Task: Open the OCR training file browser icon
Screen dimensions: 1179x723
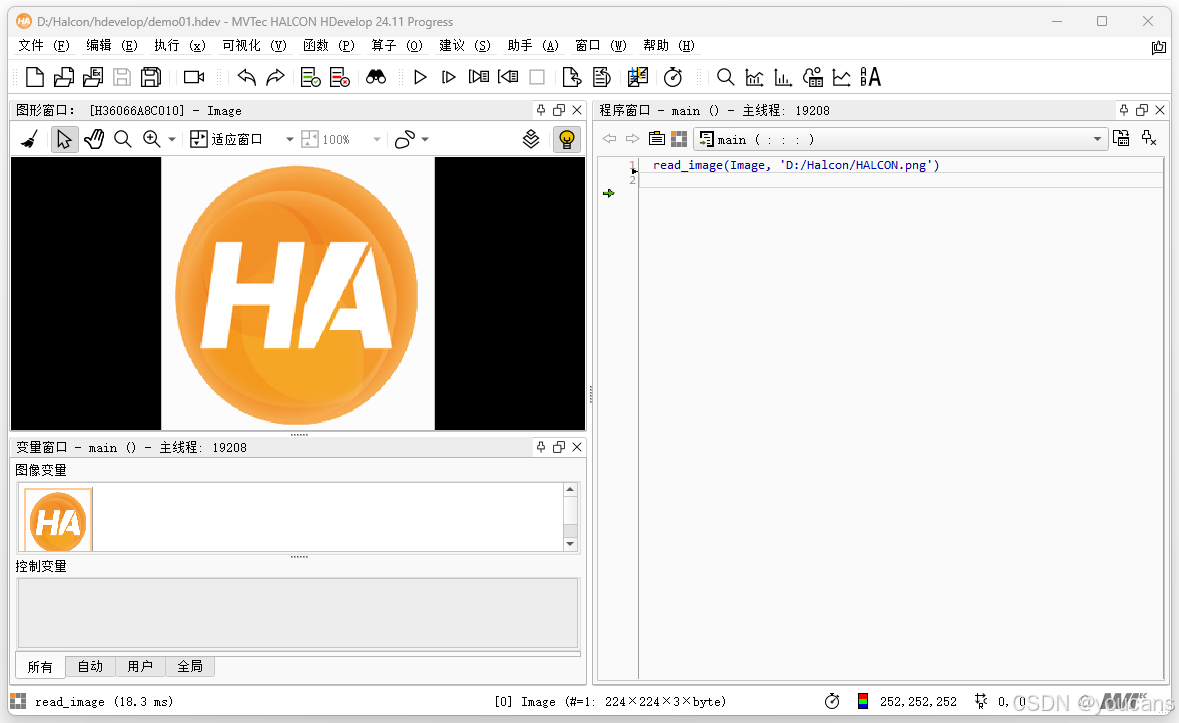Action: click(870, 77)
